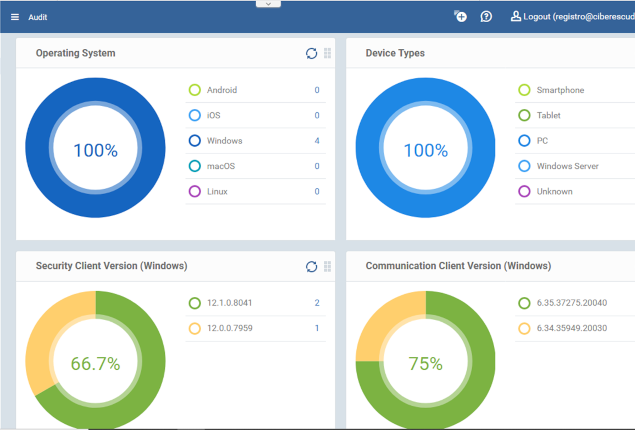Toggle the Windows Server legend circle
635x430 pixels.
coord(524,166)
